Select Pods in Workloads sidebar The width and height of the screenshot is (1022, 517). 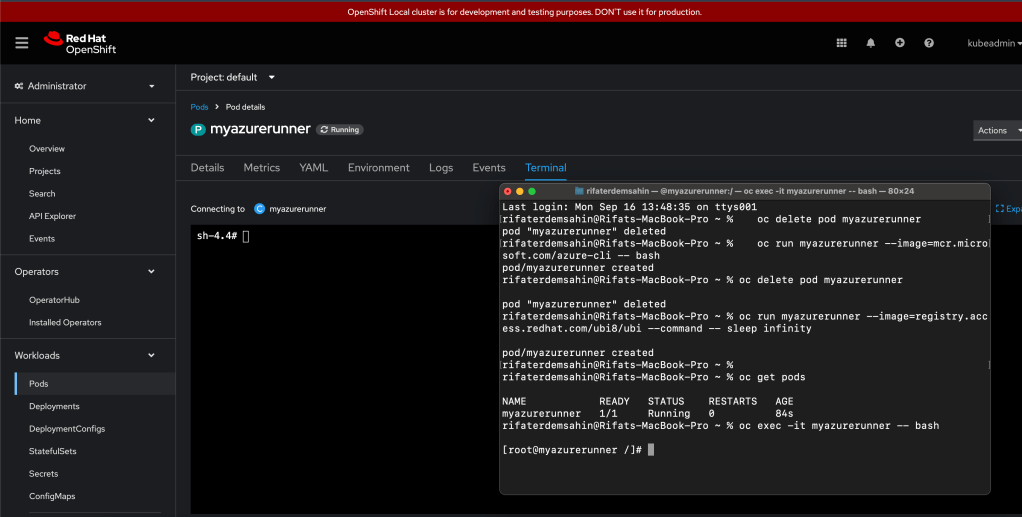coord(95,384)
